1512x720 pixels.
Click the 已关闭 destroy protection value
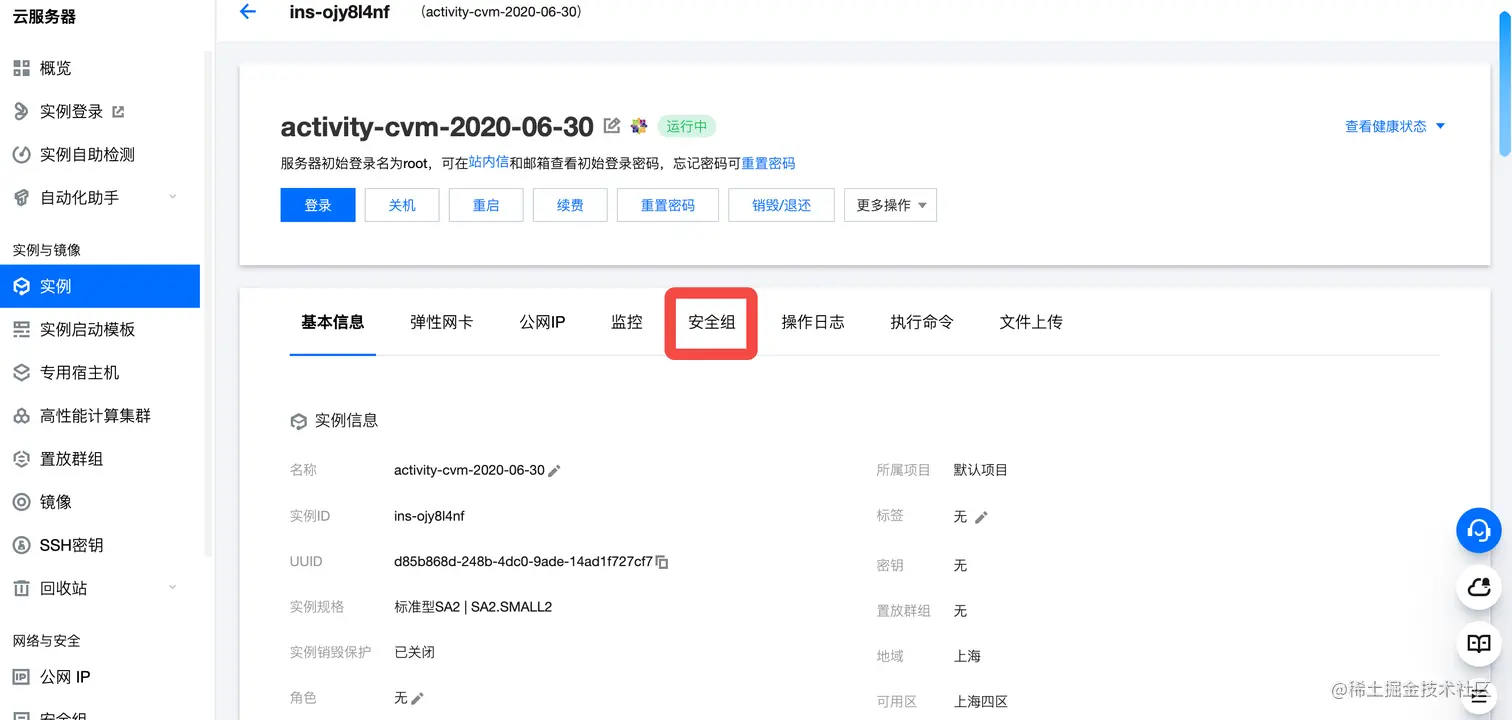pyautogui.click(x=414, y=652)
